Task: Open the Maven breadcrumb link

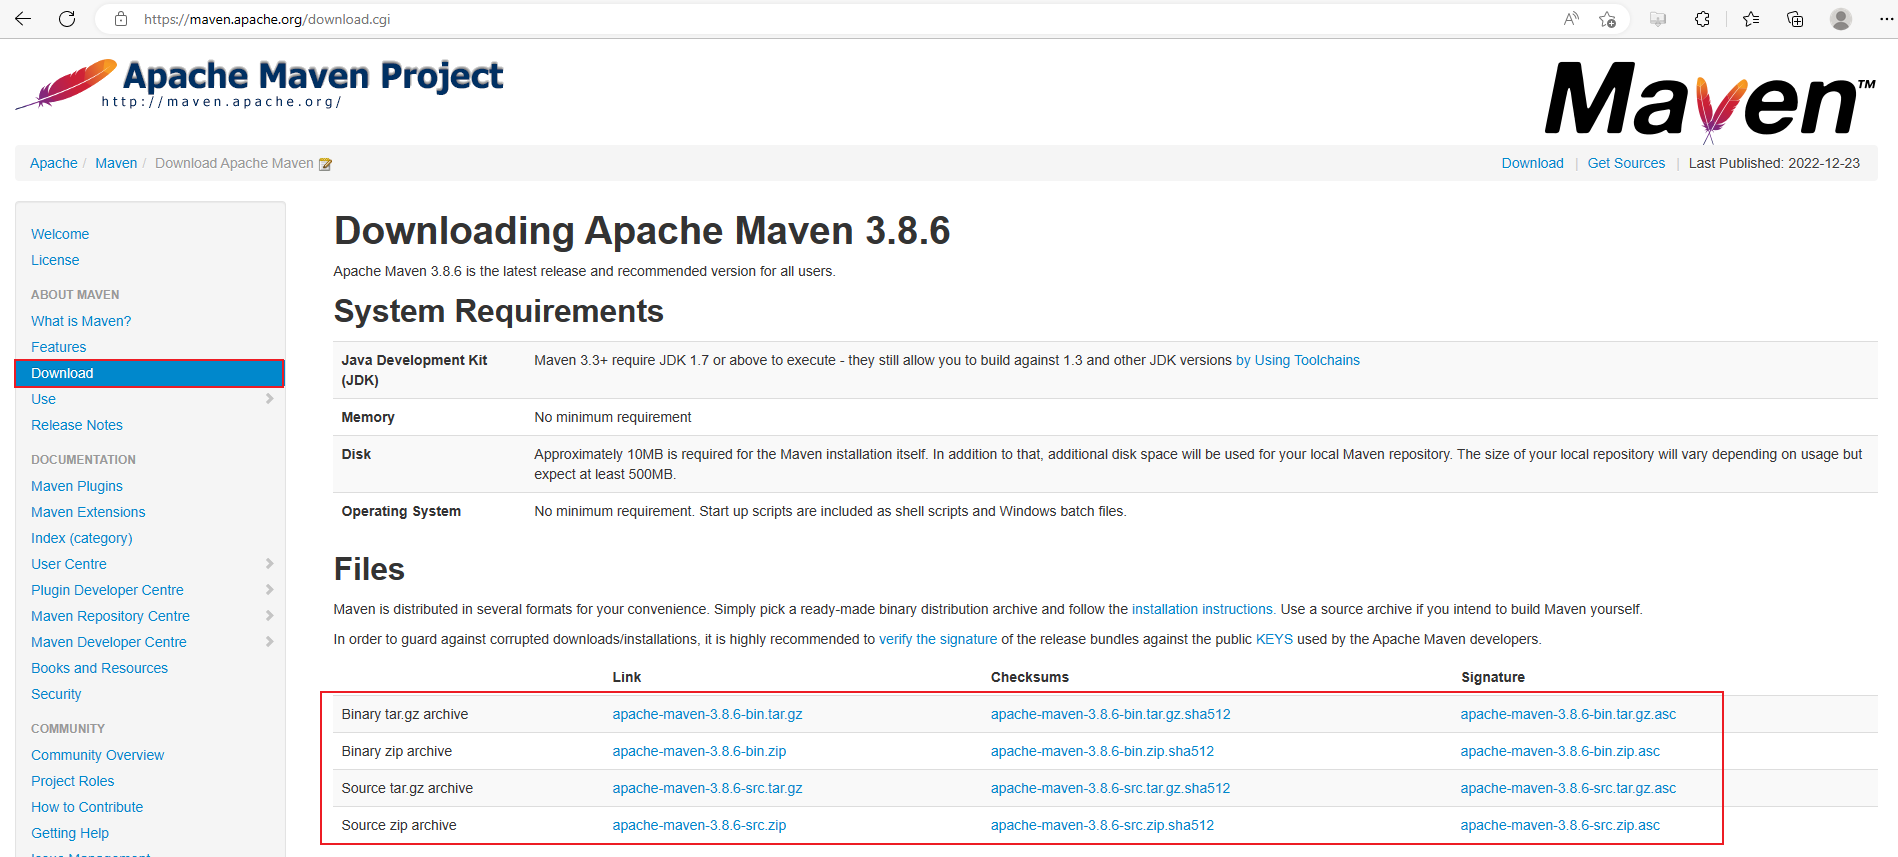Action: [x=116, y=163]
